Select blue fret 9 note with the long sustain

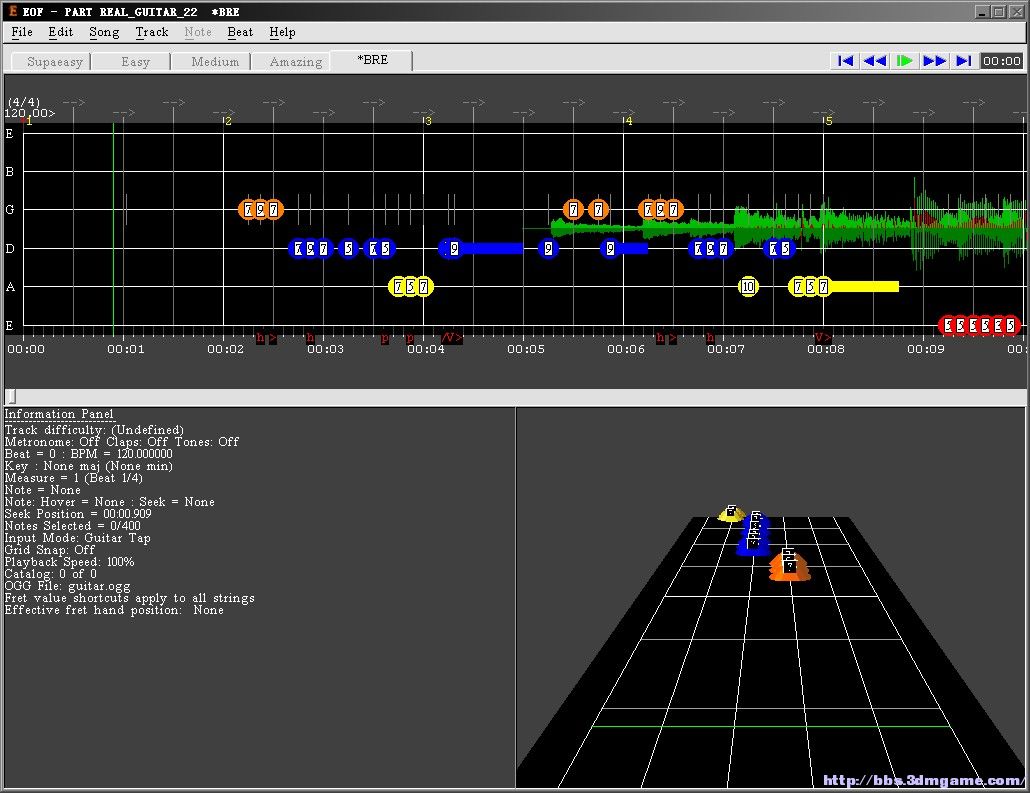tap(452, 248)
